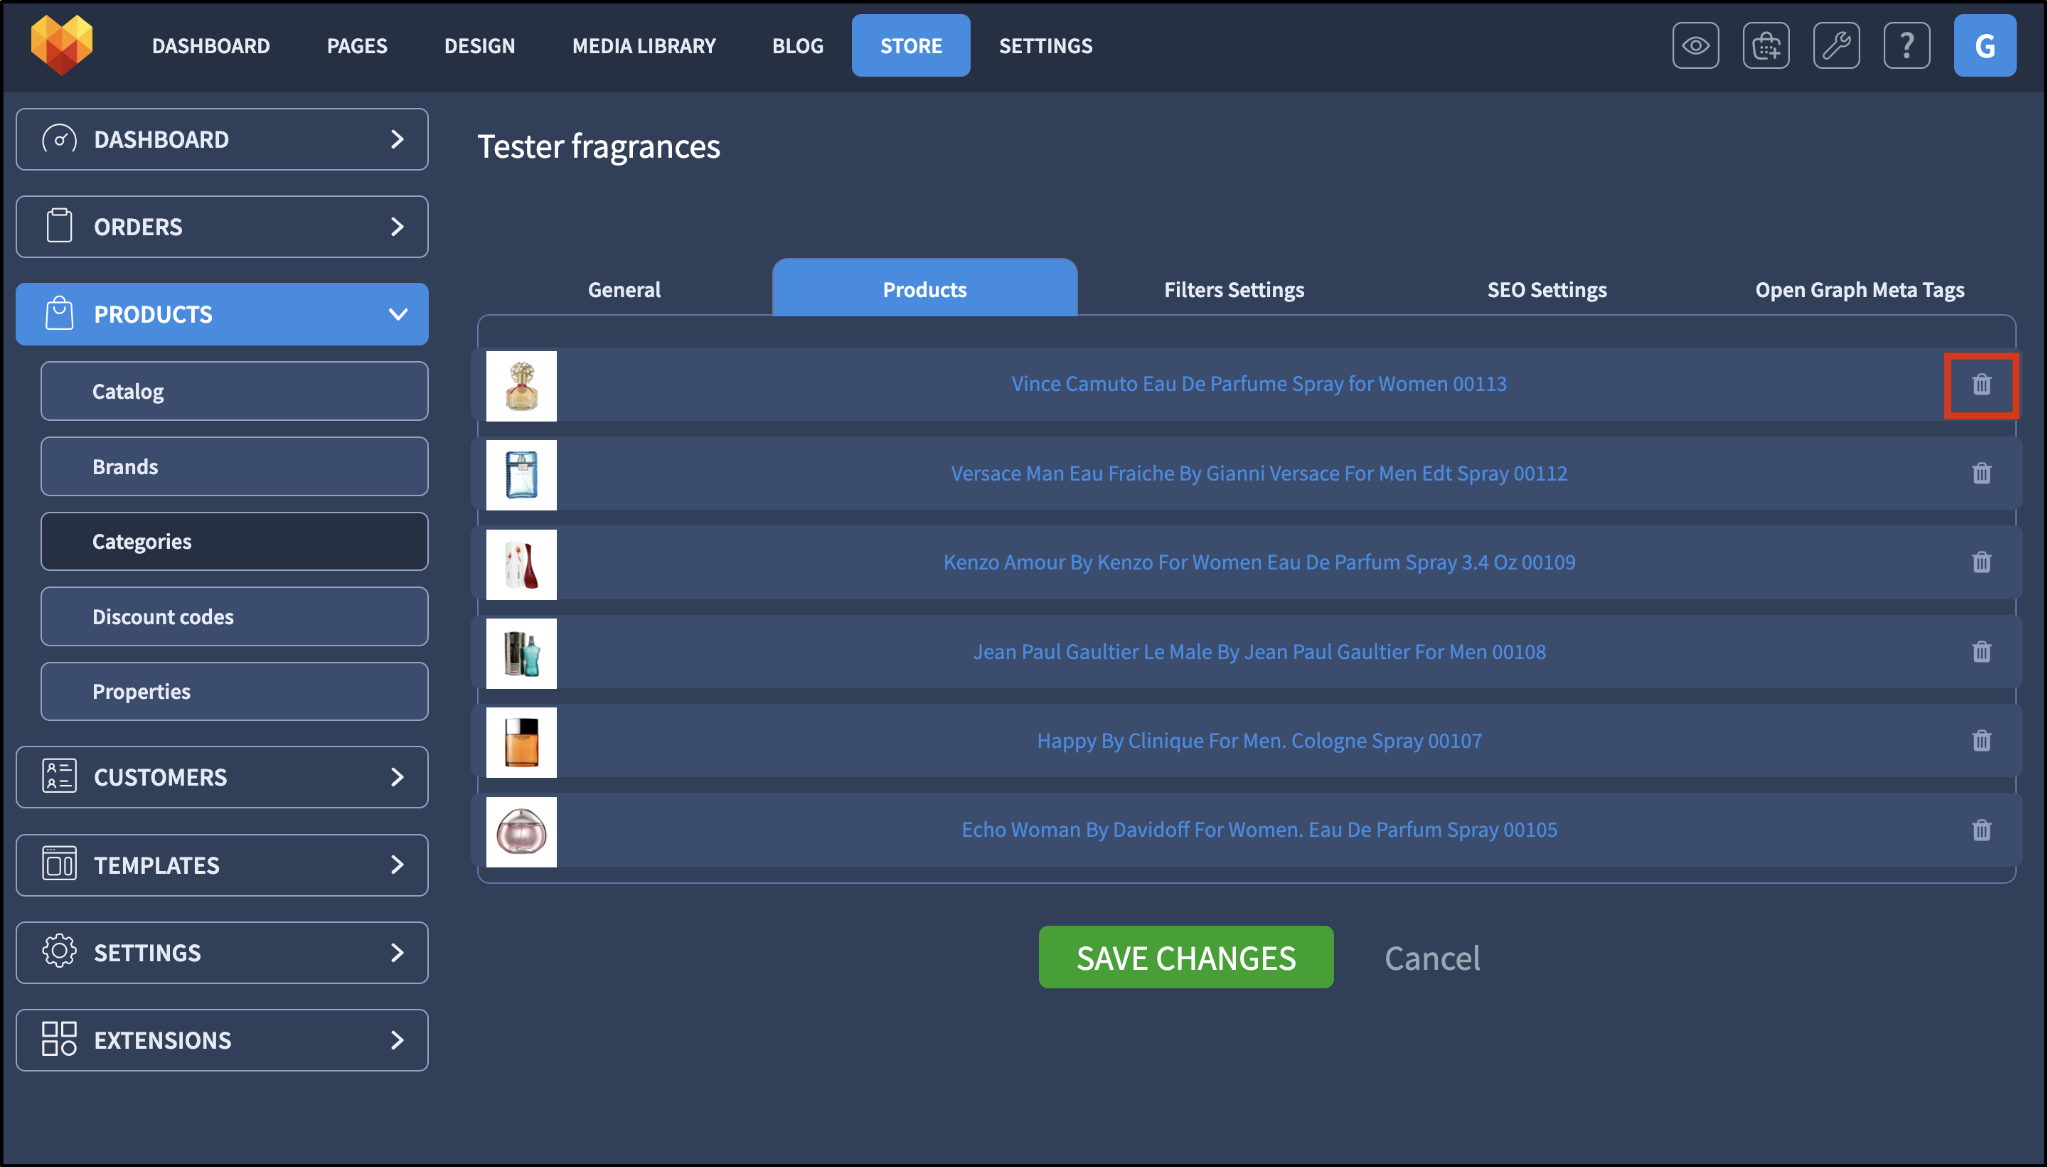Open Pages in the top navigation

tap(357, 46)
